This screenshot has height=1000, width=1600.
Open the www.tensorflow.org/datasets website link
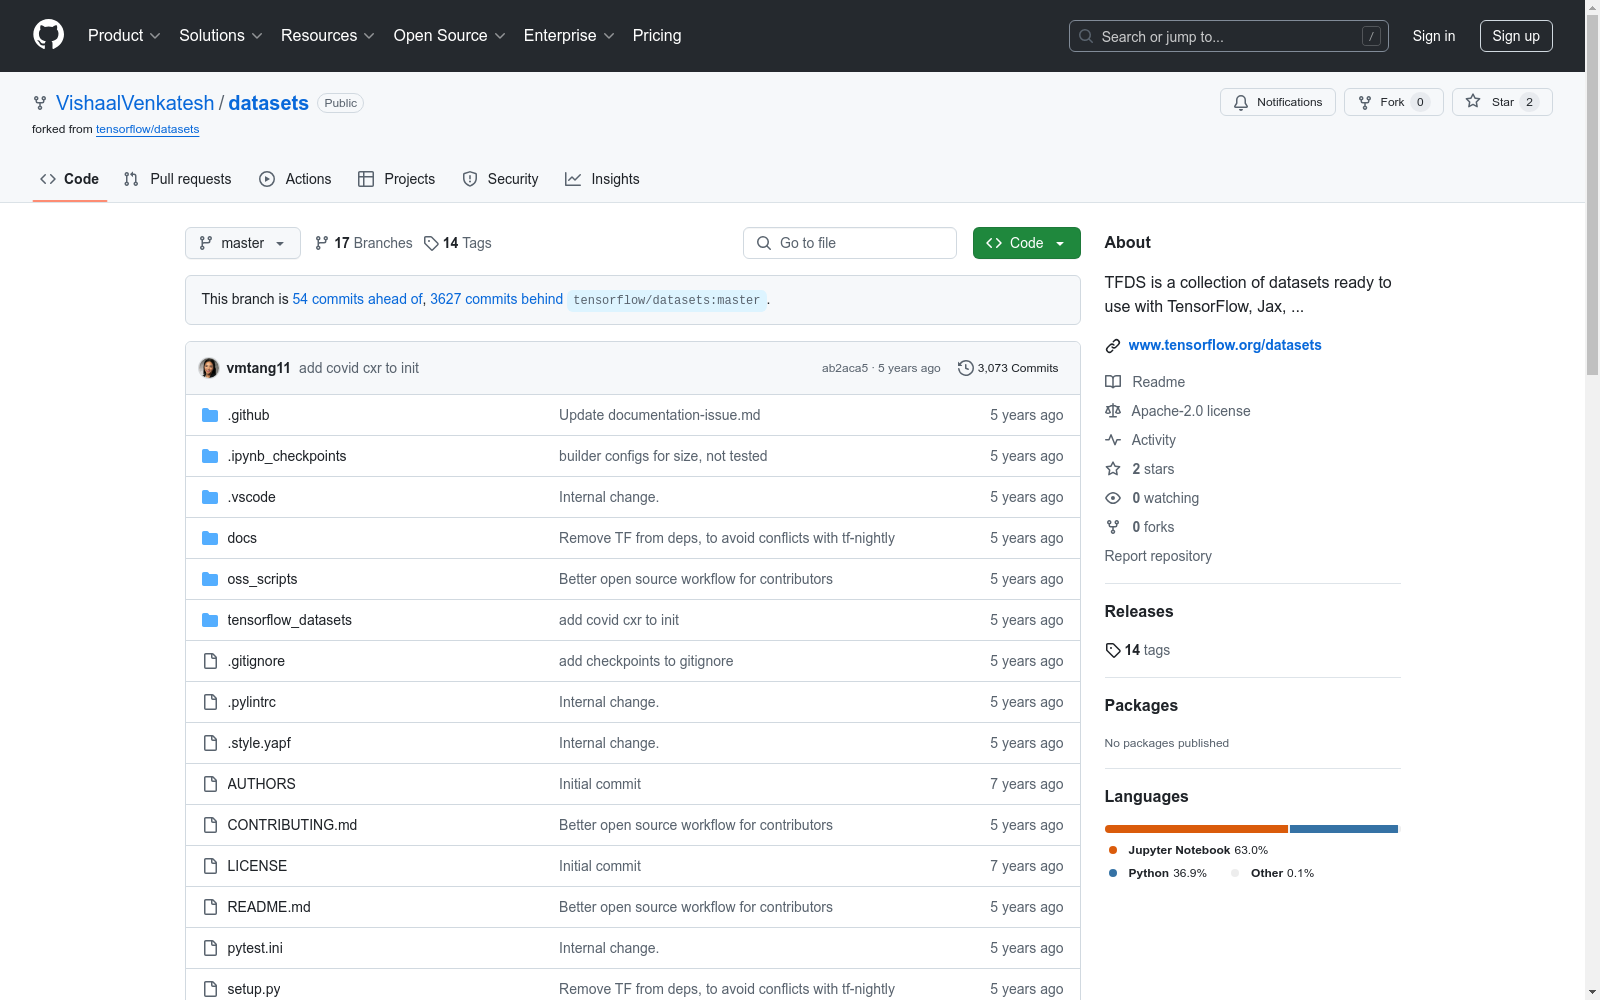pyautogui.click(x=1225, y=345)
